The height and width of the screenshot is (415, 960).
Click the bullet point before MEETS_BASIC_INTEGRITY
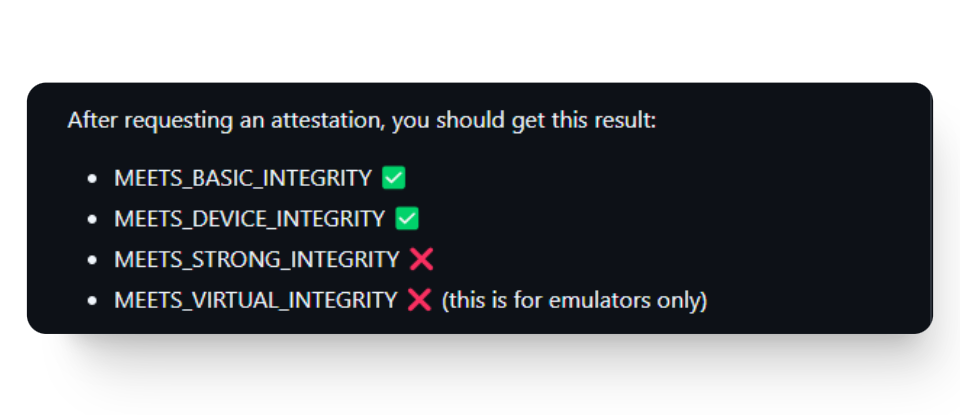[93, 179]
